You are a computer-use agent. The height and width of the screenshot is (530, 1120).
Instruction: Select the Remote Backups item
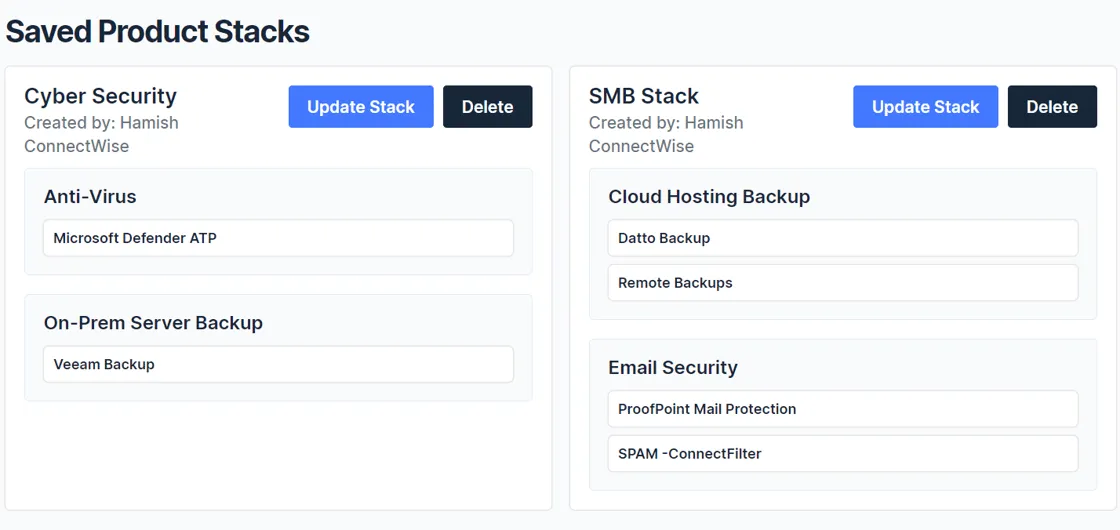point(843,283)
